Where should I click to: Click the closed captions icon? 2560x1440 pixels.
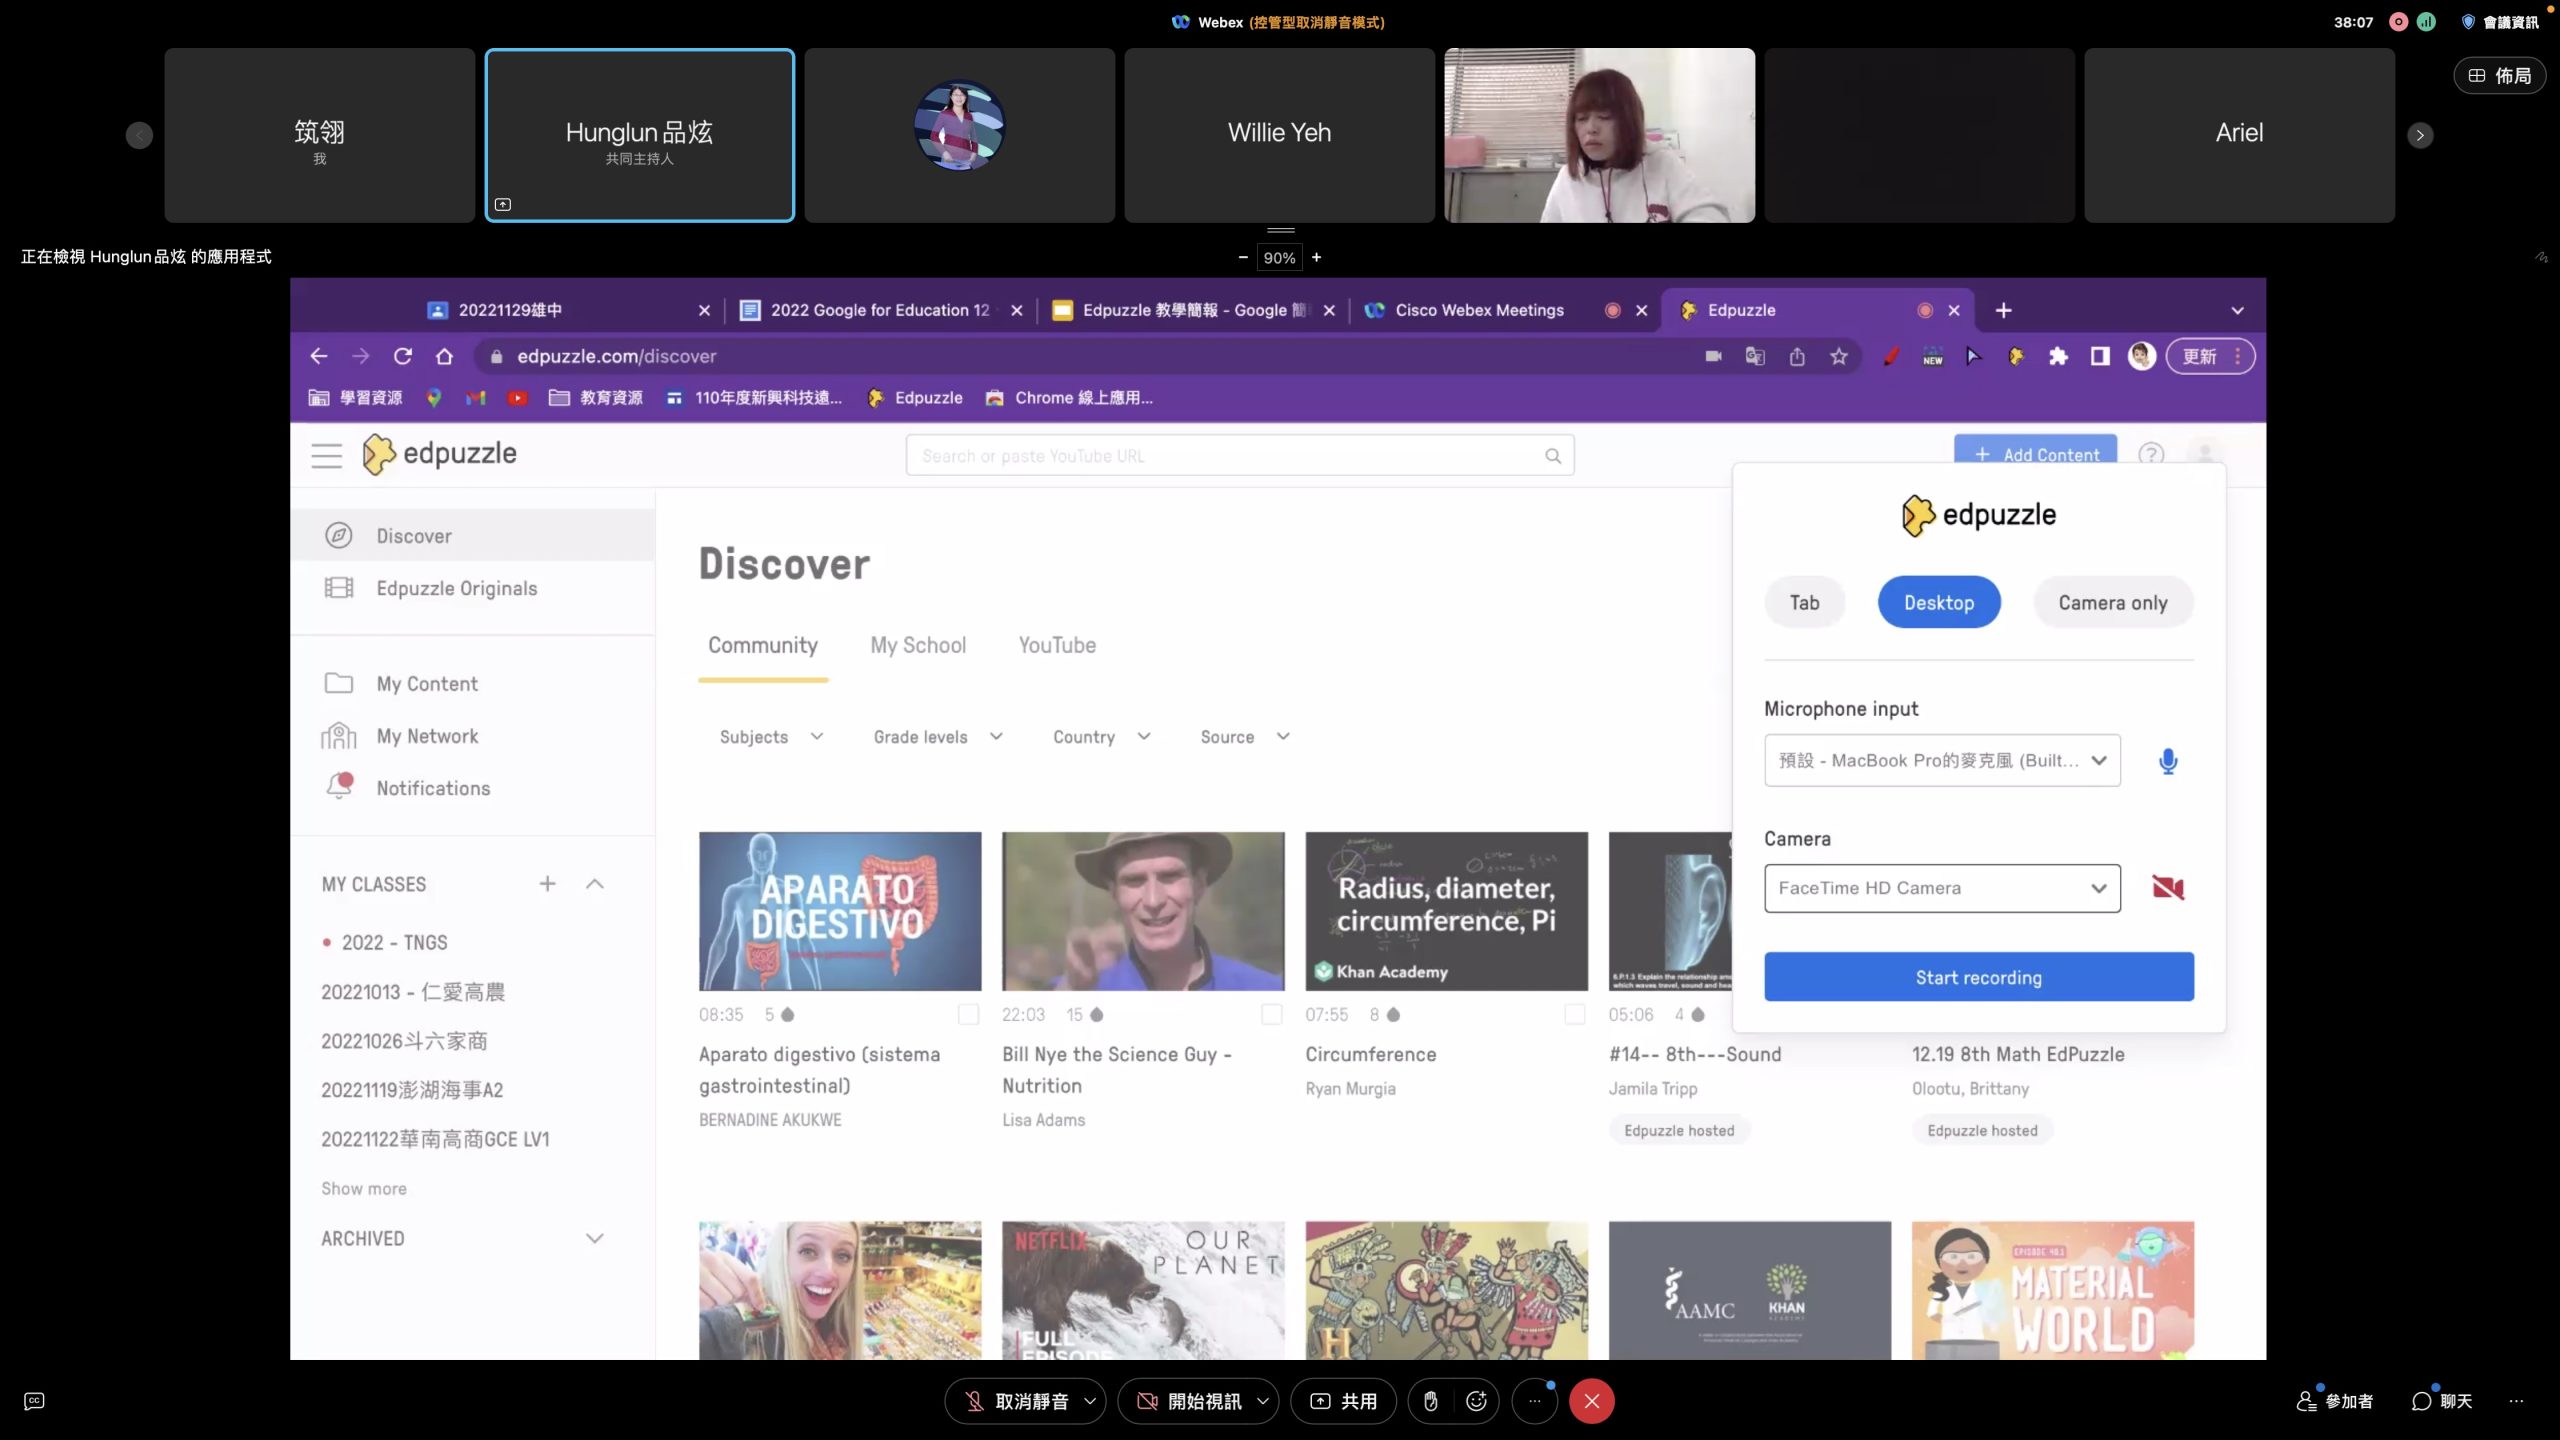[34, 1401]
